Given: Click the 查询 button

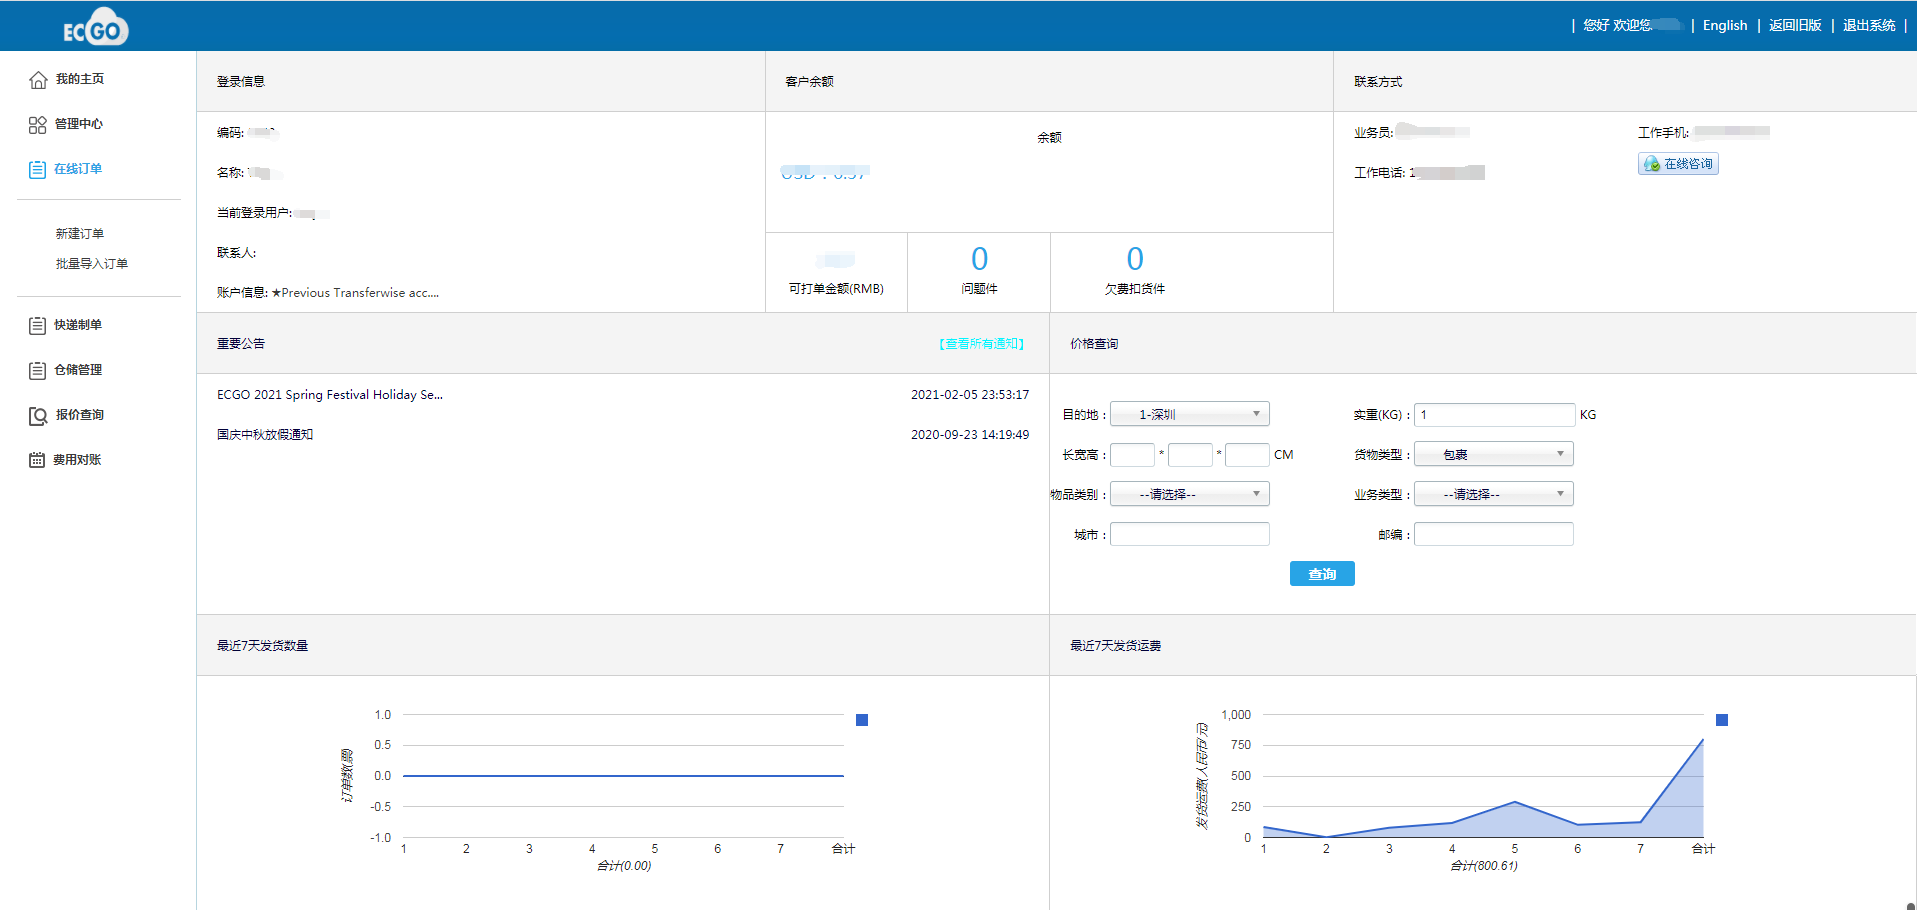Looking at the screenshot, I should tap(1322, 574).
